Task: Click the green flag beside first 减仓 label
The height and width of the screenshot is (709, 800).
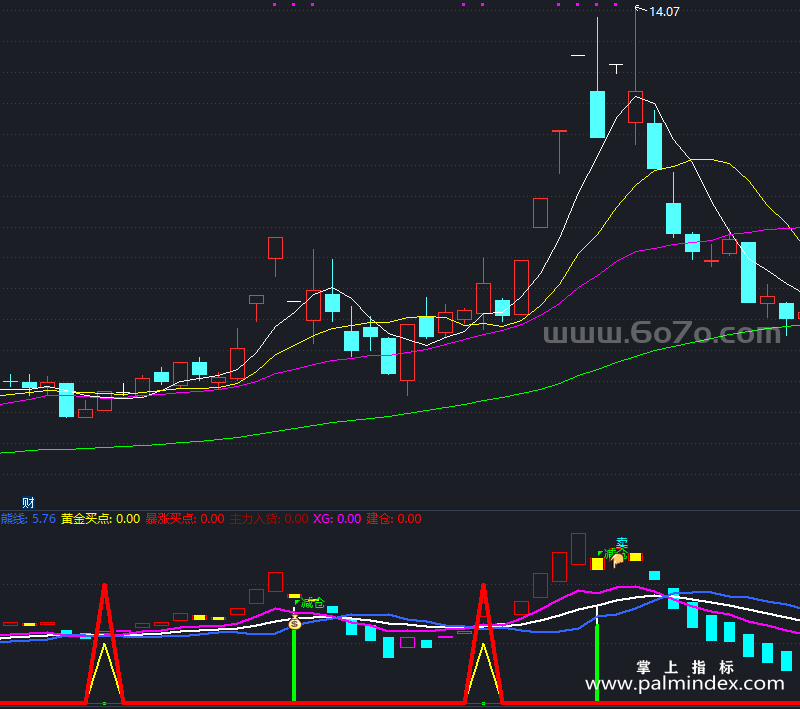Action: 297,602
